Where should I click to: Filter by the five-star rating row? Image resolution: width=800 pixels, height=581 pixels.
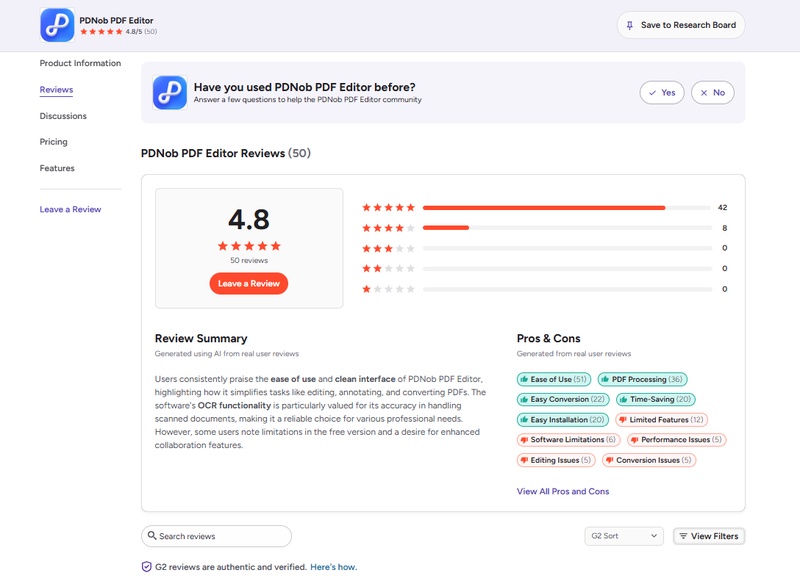pyautogui.click(x=545, y=208)
